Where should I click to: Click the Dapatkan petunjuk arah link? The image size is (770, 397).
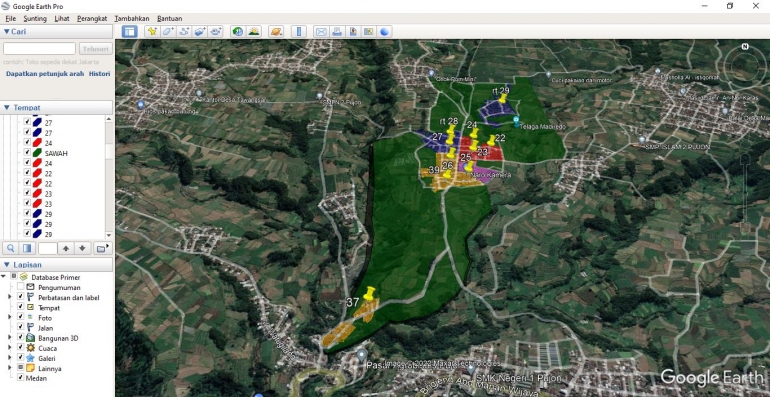[x=45, y=74]
